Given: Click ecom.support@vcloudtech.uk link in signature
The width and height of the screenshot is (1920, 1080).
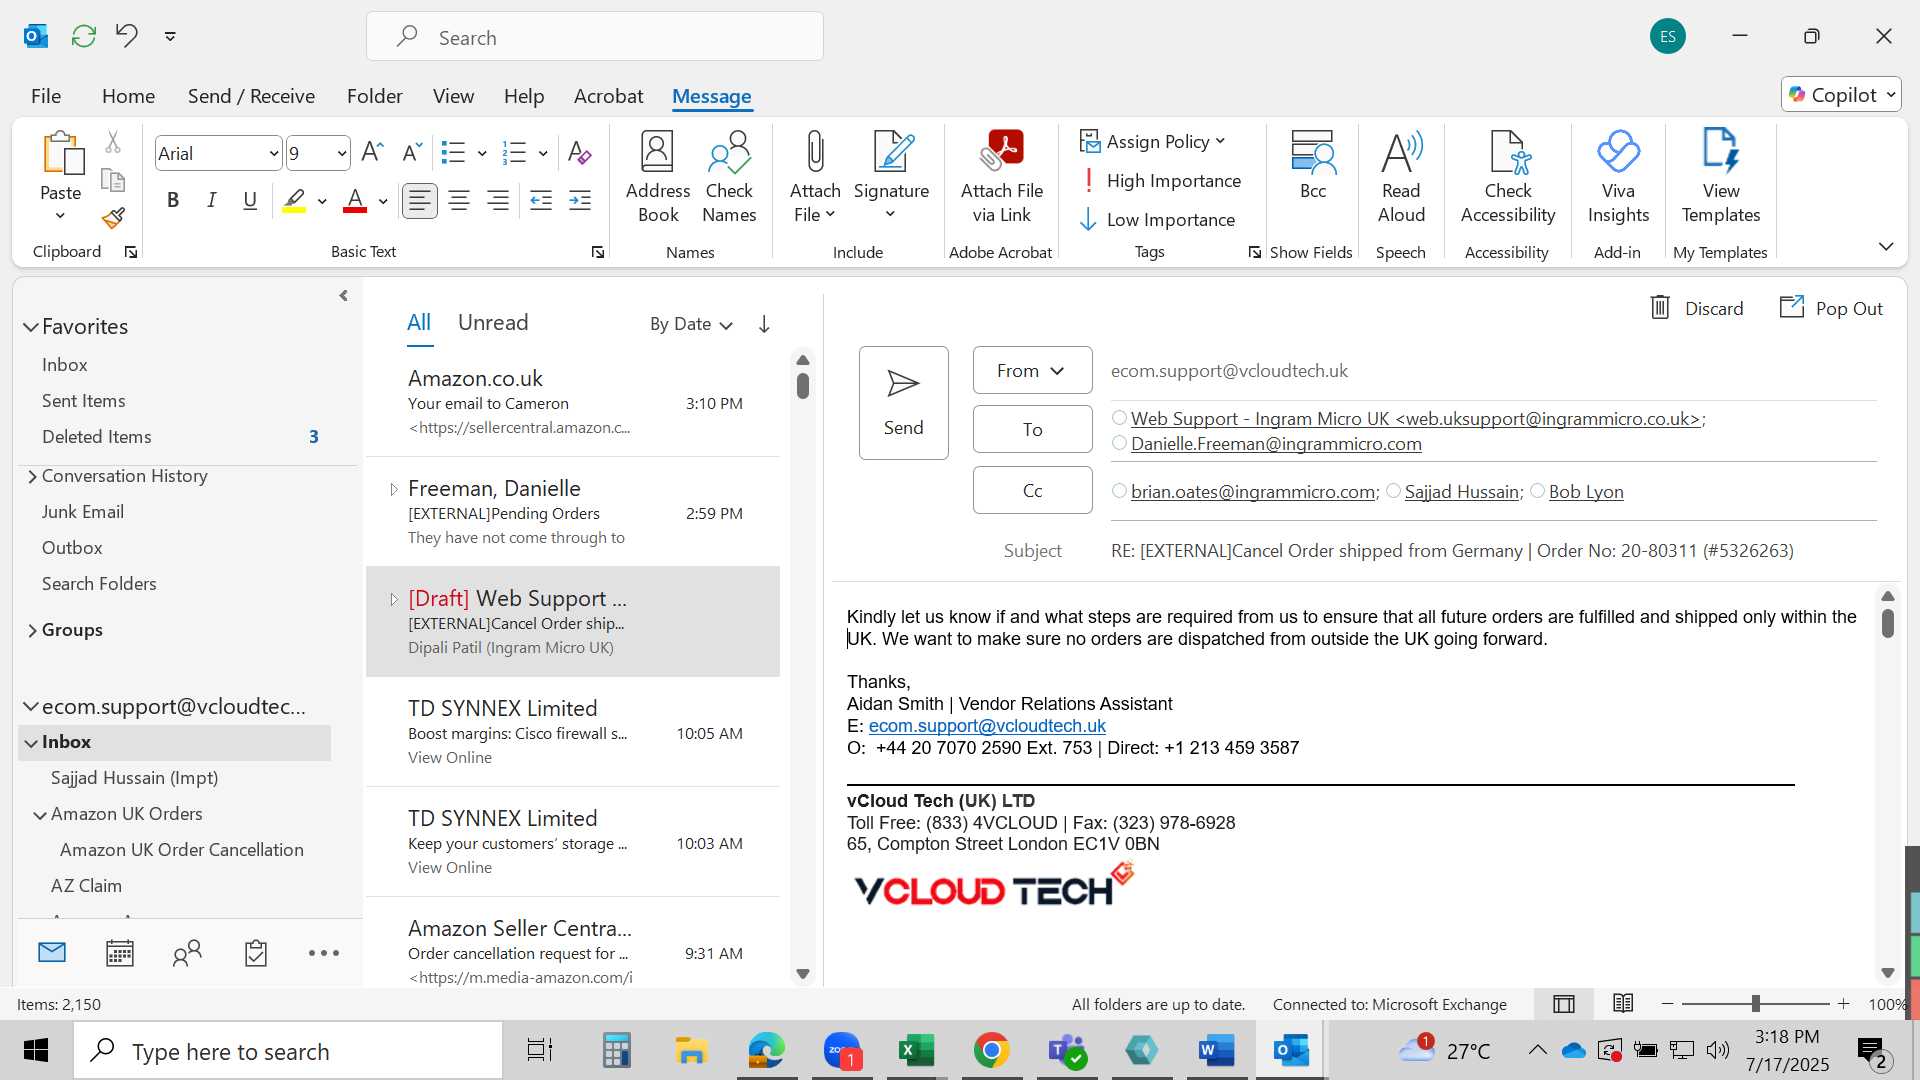Looking at the screenshot, I should coord(987,726).
